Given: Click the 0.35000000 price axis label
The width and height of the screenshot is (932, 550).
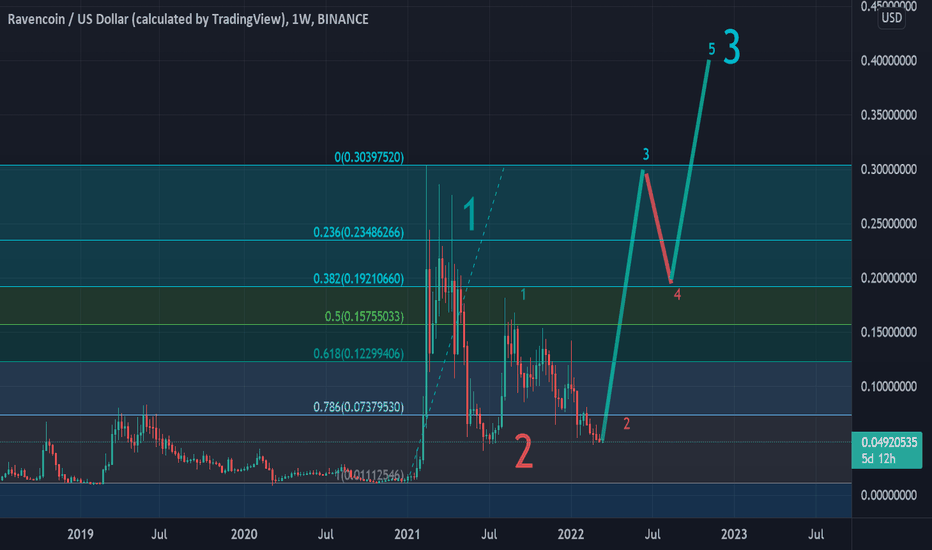Looking at the screenshot, I should (x=889, y=115).
